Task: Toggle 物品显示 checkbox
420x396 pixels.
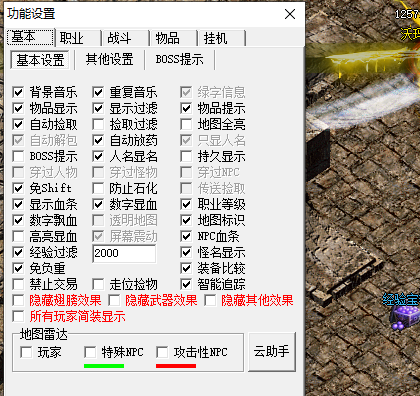Action: coord(18,108)
